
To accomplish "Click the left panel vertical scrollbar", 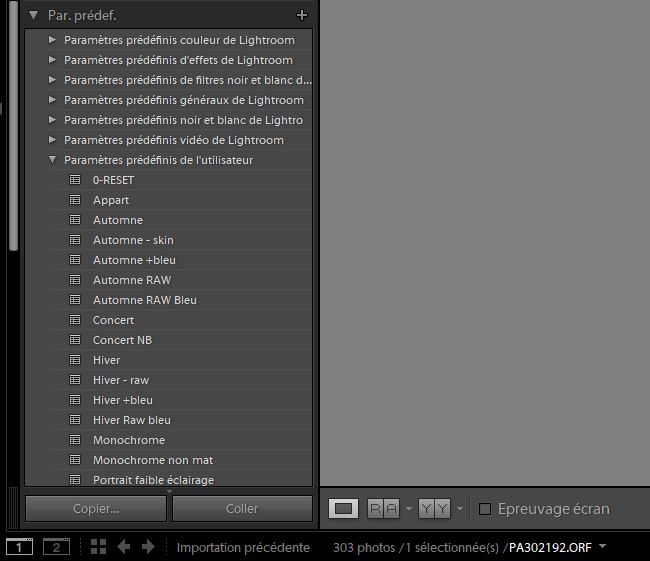I will point(14,124).
